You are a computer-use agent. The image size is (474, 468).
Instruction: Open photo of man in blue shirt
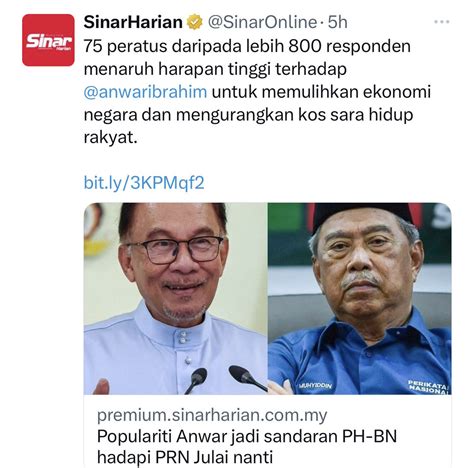coord(360,299)
